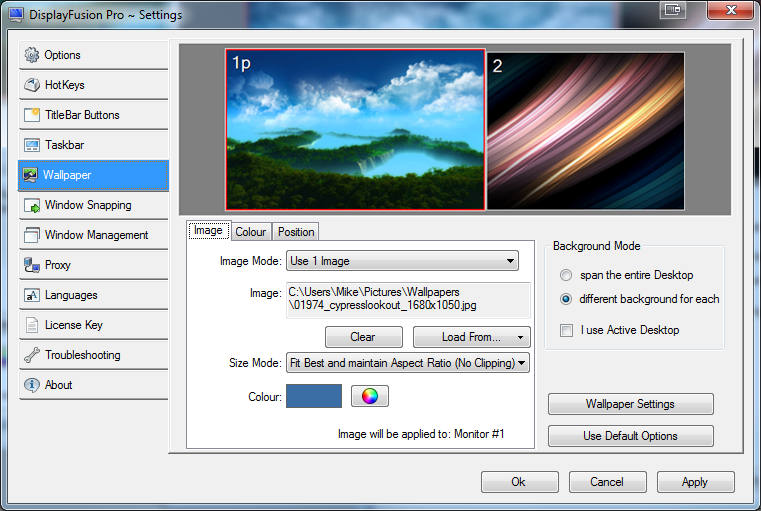Click the Window Management icon

point(32,235)
